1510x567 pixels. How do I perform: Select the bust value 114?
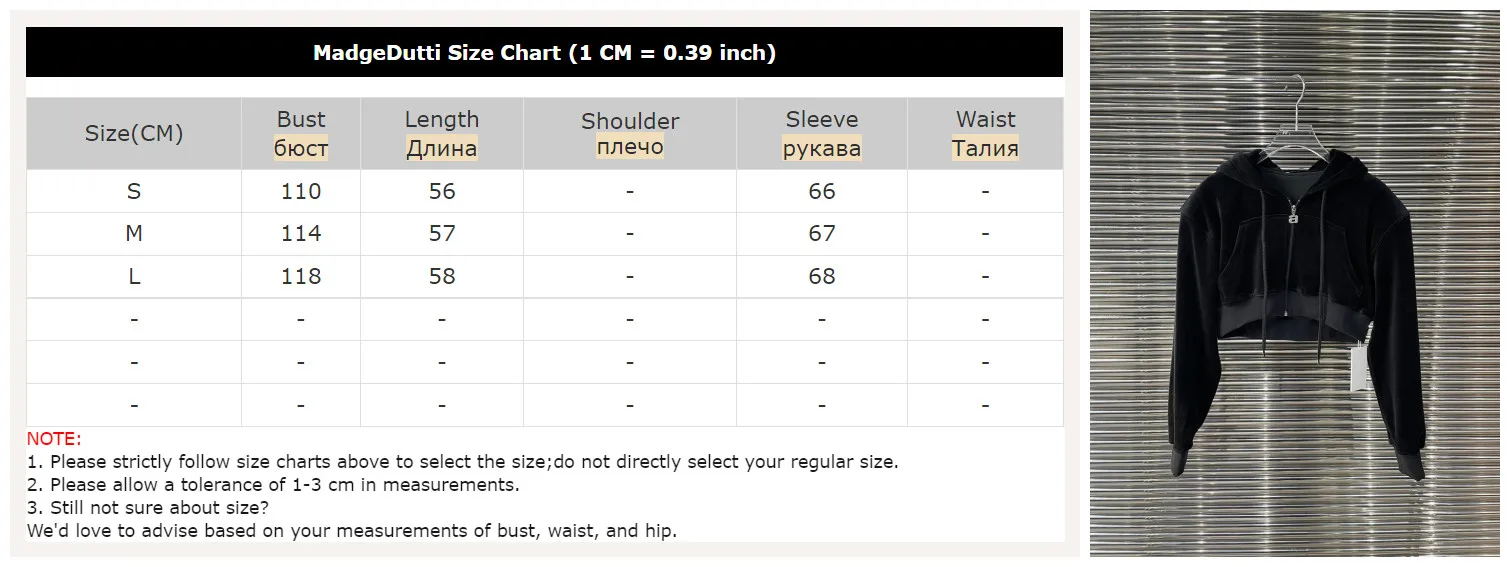pyautogui.click(x=301, y=234)
